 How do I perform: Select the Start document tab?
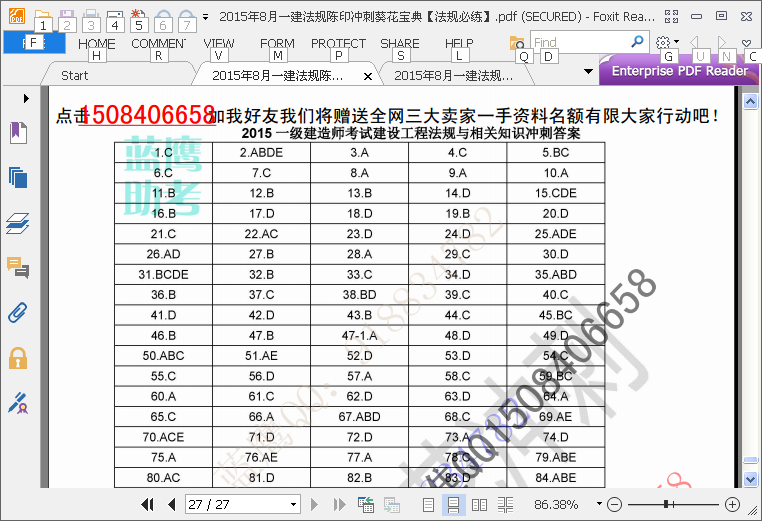75,75
